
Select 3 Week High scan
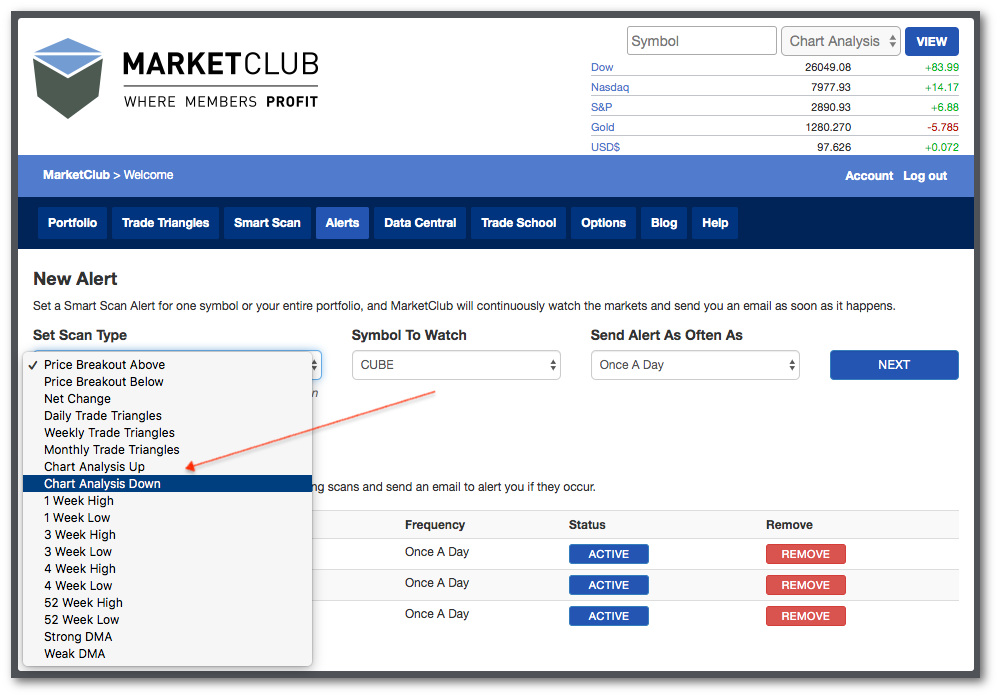(x=168, y=535)
